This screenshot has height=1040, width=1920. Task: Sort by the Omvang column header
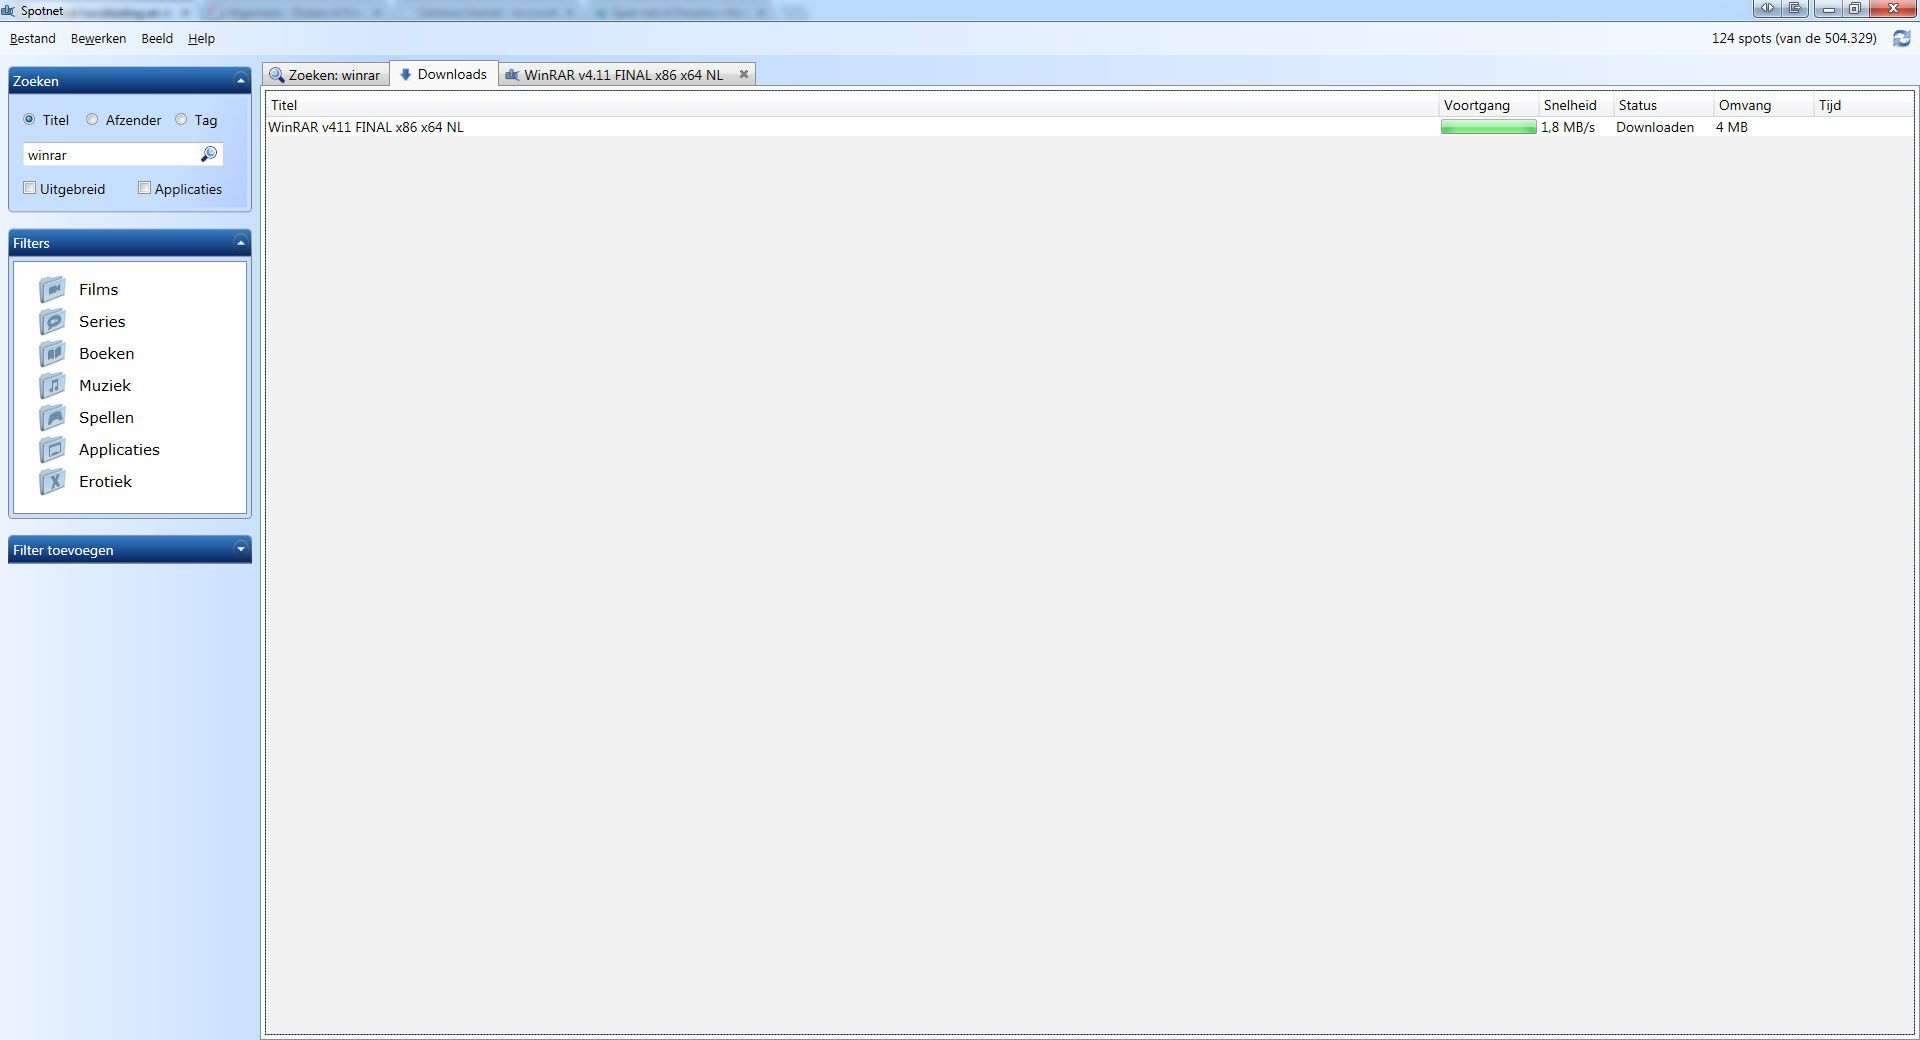pyautogui.click(x=1764, y=105)
